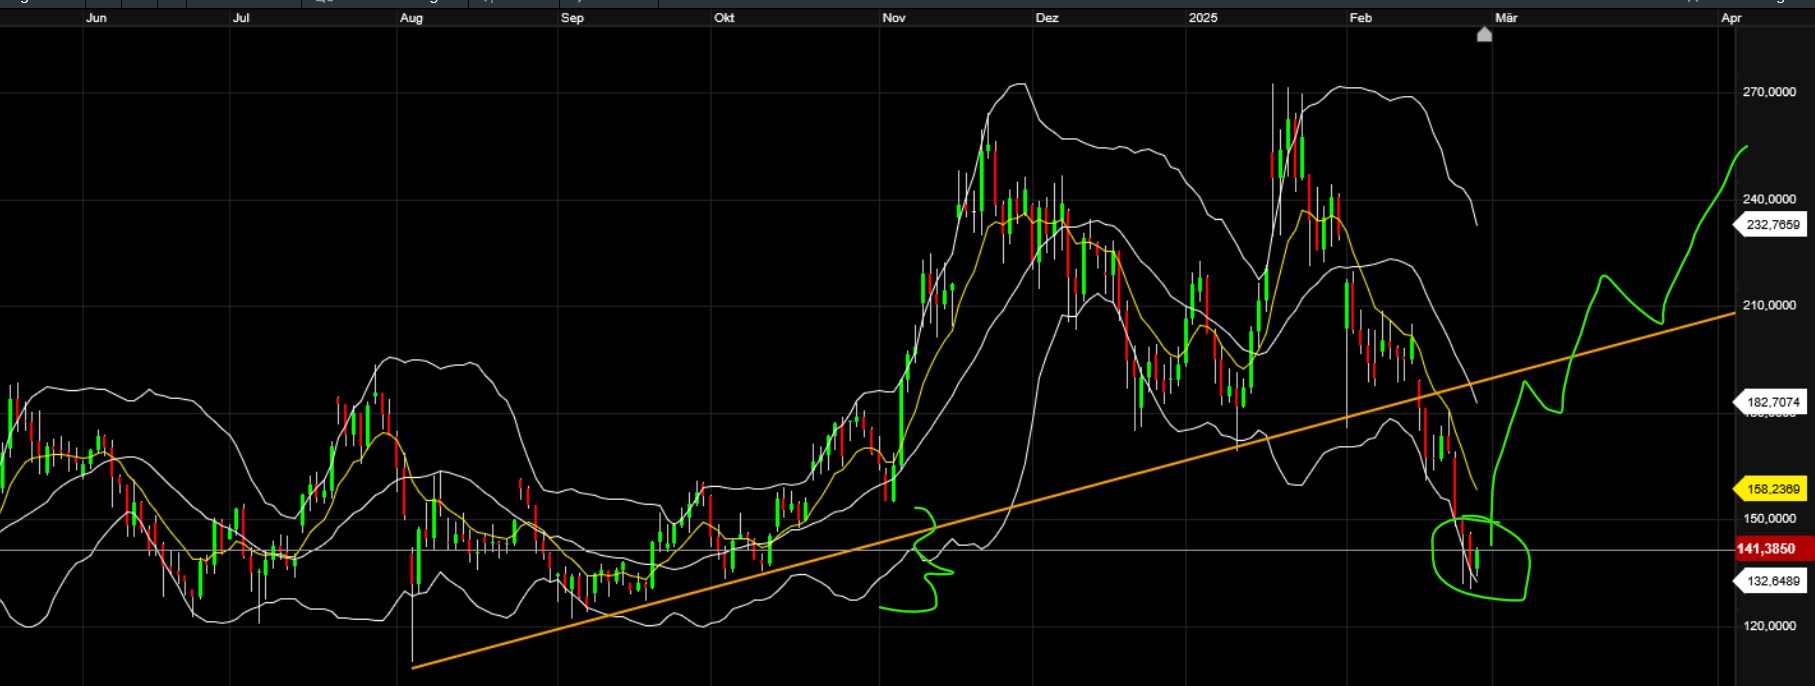Click the 210,0000 price axis label

pyautogui.click(x=1769, y=305)
